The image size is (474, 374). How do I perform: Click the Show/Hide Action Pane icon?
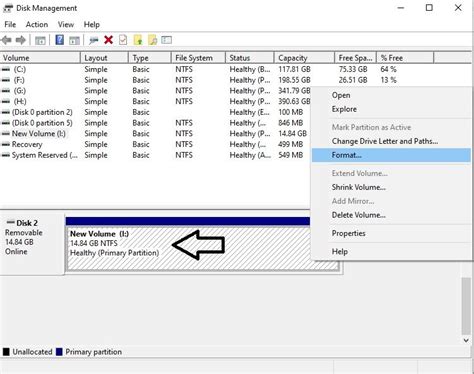click(x=74, y=40)
